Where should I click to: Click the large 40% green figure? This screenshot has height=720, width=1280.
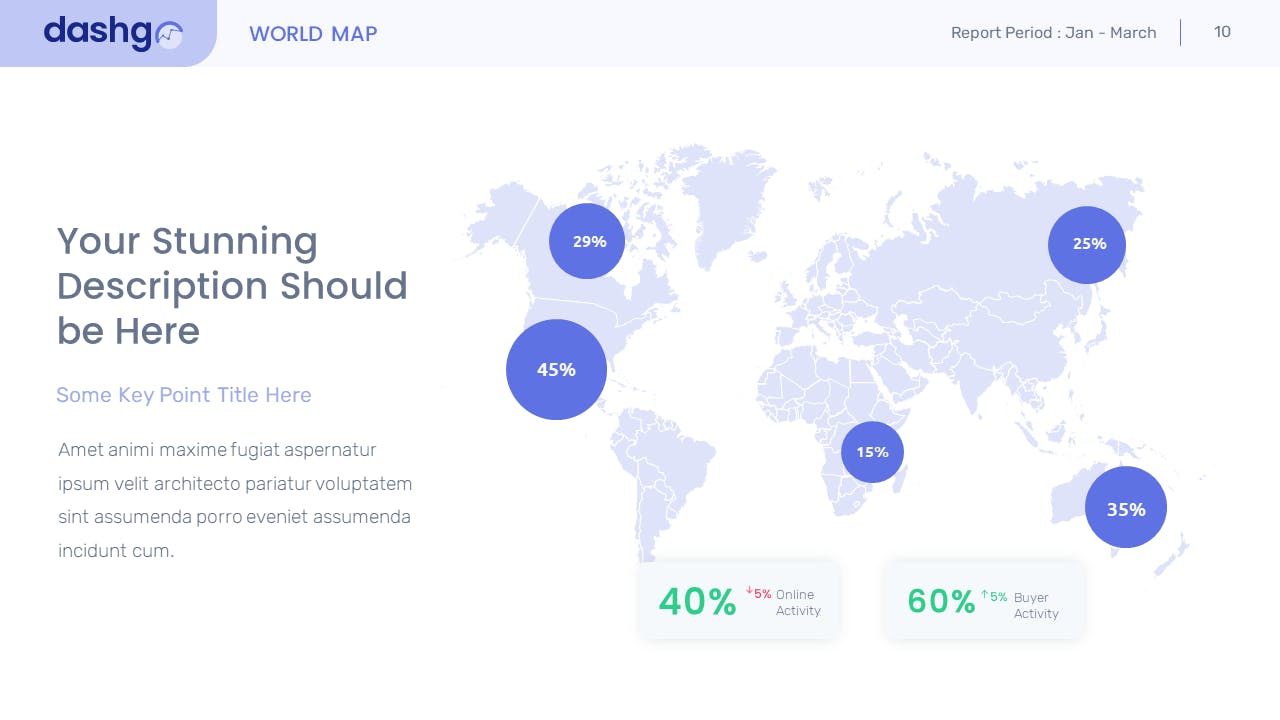[x=697, y=601]
